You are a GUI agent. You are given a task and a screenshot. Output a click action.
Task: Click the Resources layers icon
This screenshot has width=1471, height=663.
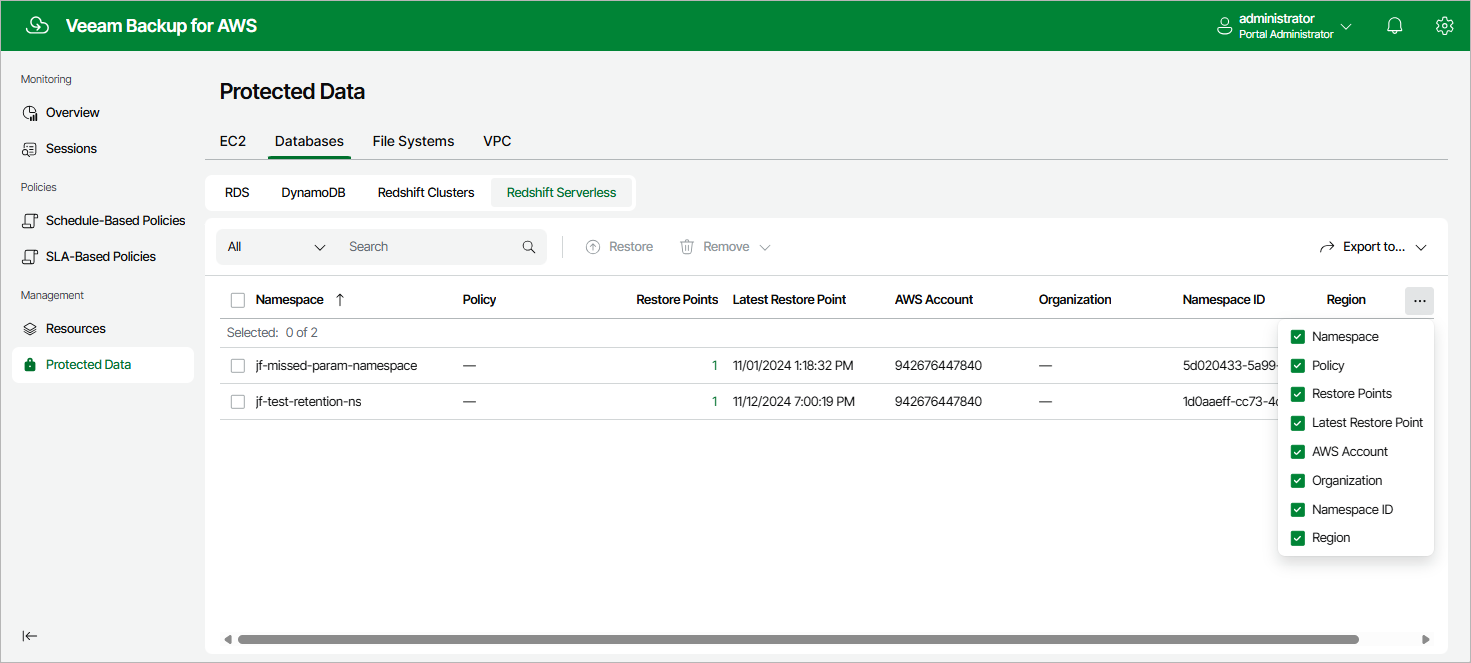(x=30, y=329)
